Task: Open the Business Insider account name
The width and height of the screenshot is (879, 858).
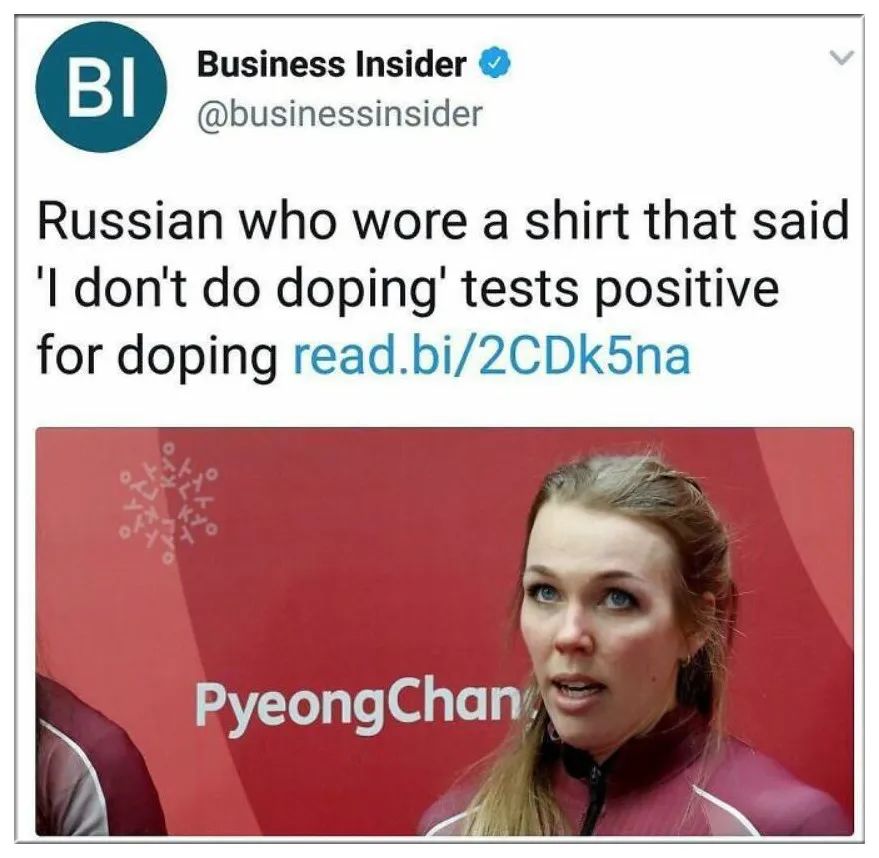Action: pos(331,64)
